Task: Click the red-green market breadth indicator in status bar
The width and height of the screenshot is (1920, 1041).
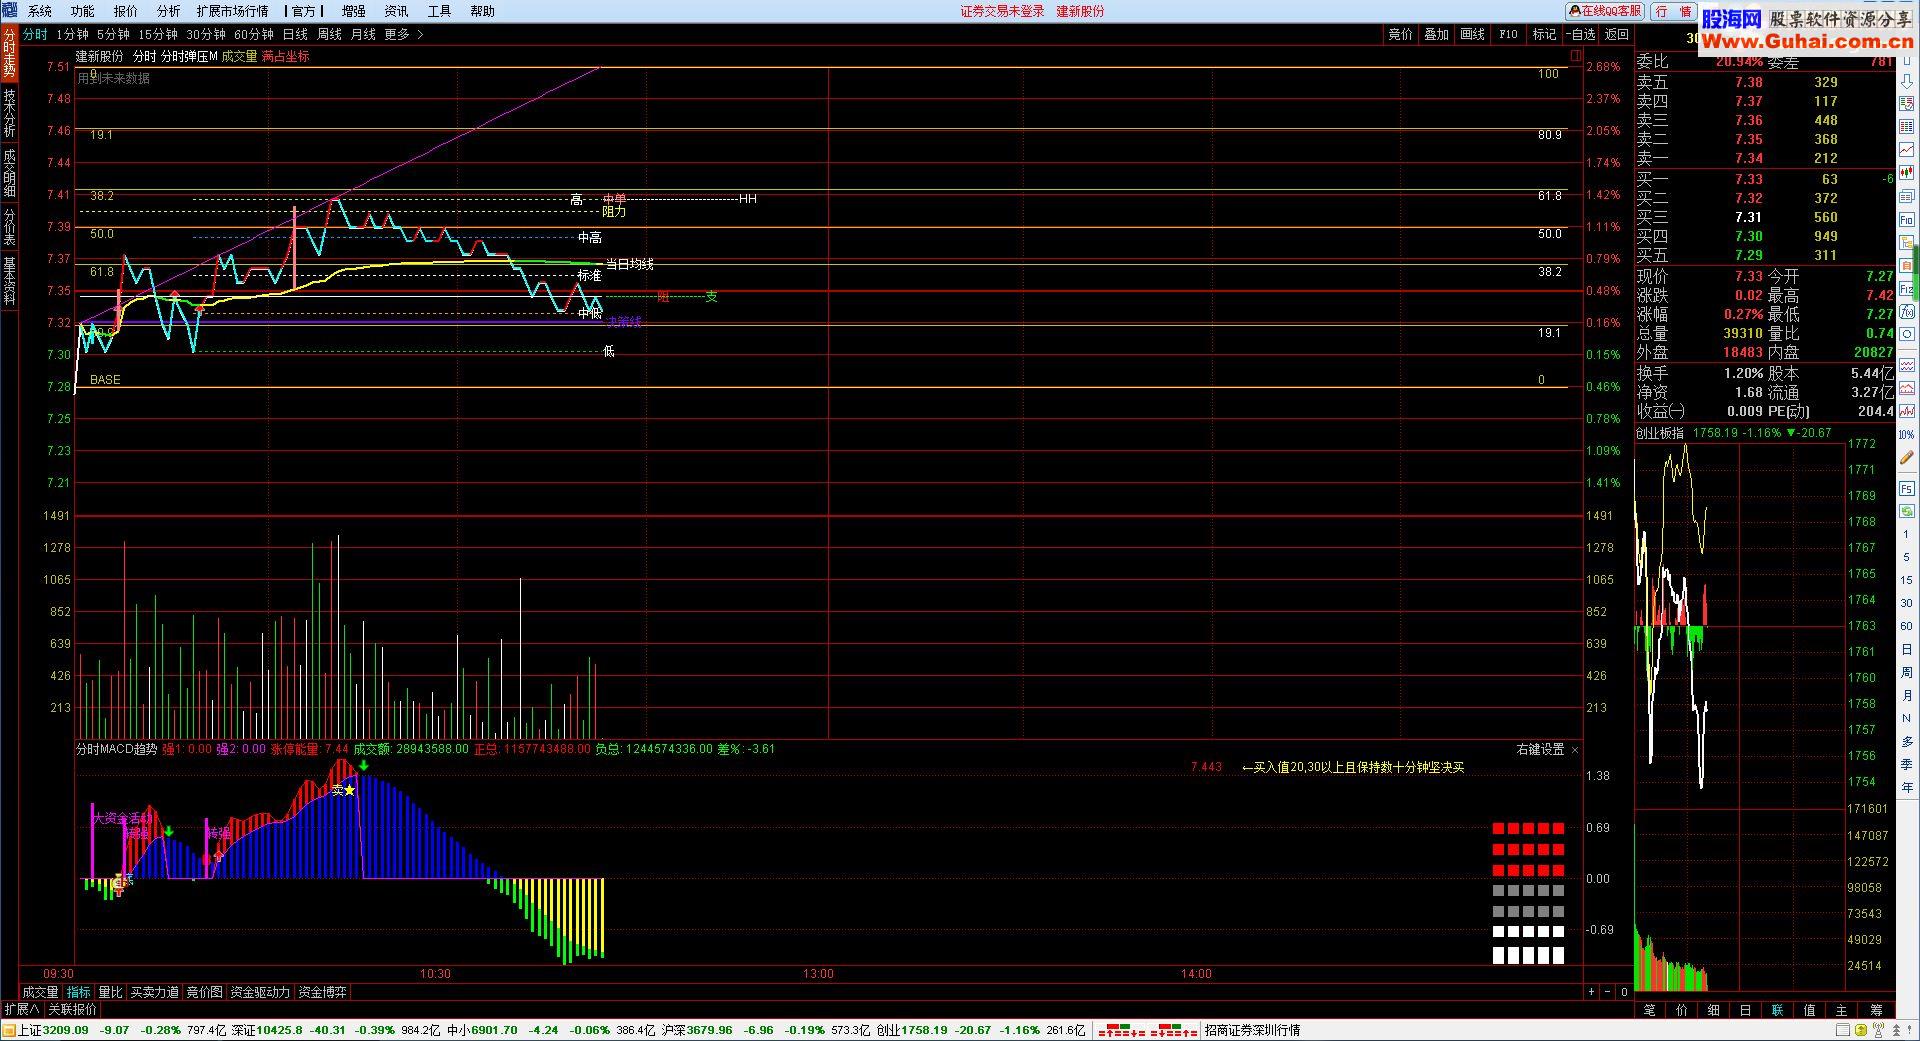Action: pos(1148,1030)
